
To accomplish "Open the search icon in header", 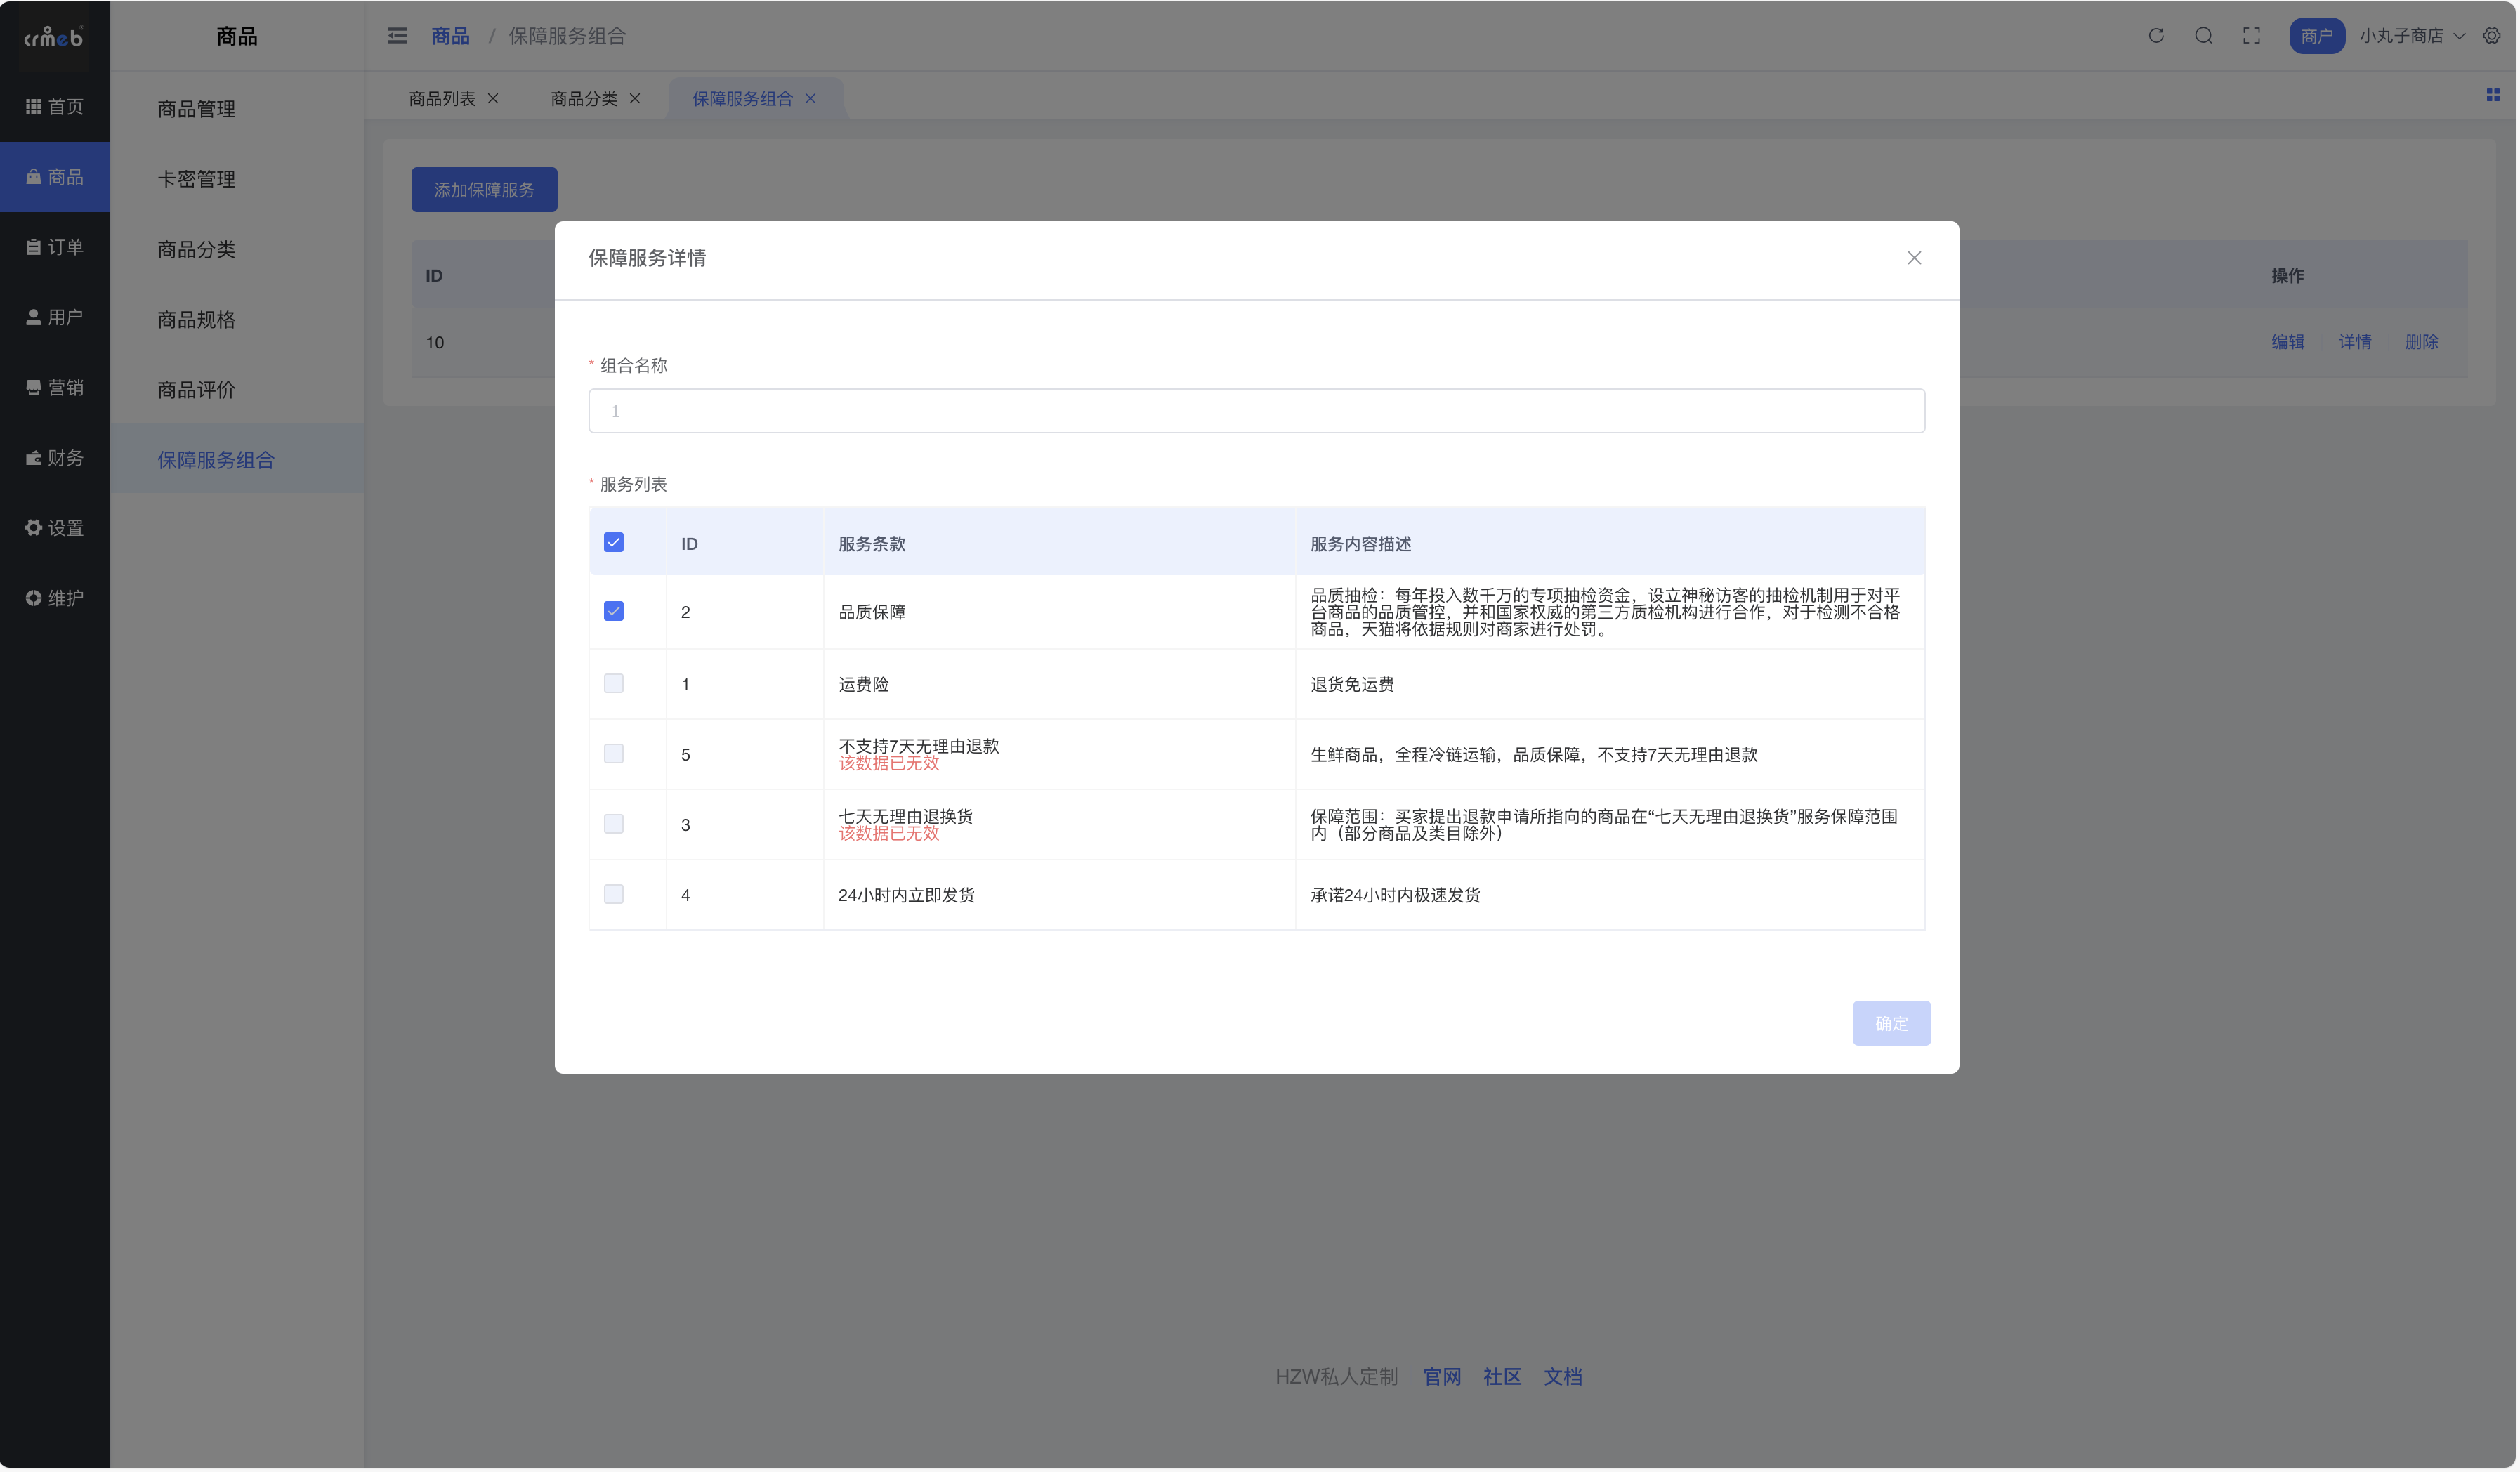I will (2203, 36).
